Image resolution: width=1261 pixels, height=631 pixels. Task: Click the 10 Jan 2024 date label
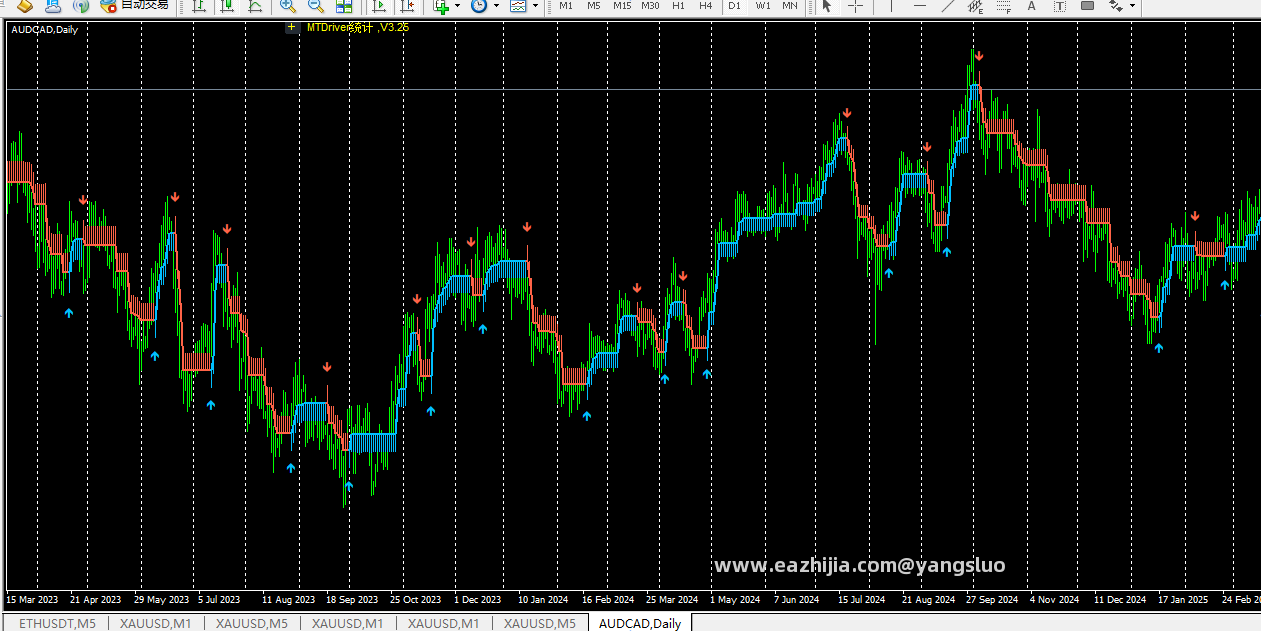point(543,600)
